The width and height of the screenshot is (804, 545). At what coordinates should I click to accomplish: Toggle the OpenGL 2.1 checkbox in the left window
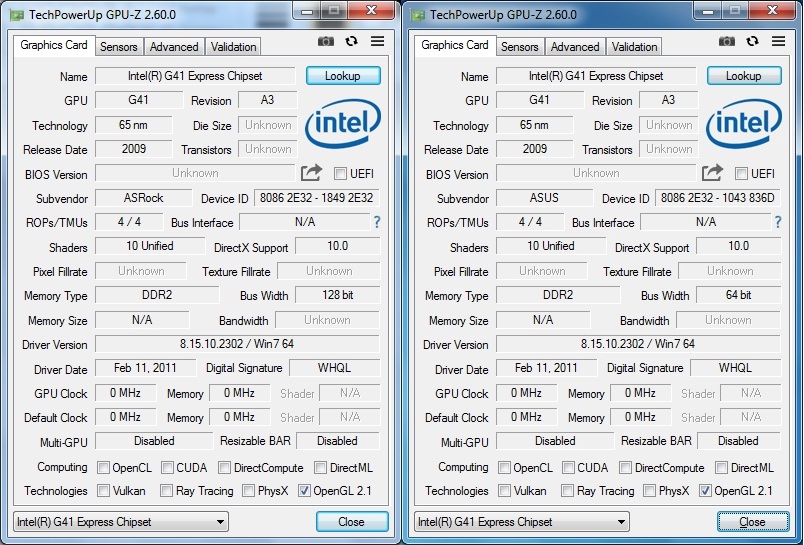[x=304, y=491]
